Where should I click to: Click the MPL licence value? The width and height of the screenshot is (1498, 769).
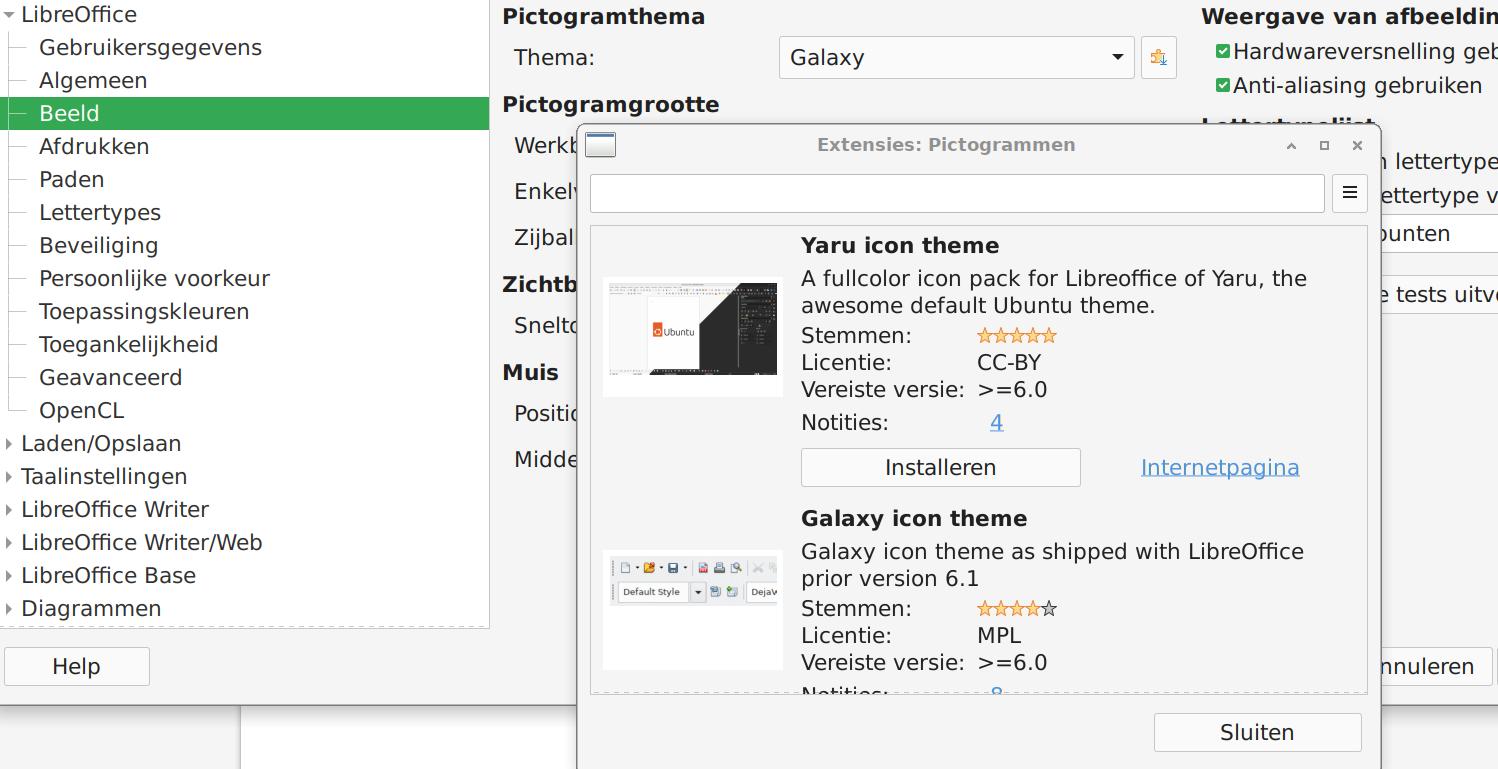tap(999, 635)
